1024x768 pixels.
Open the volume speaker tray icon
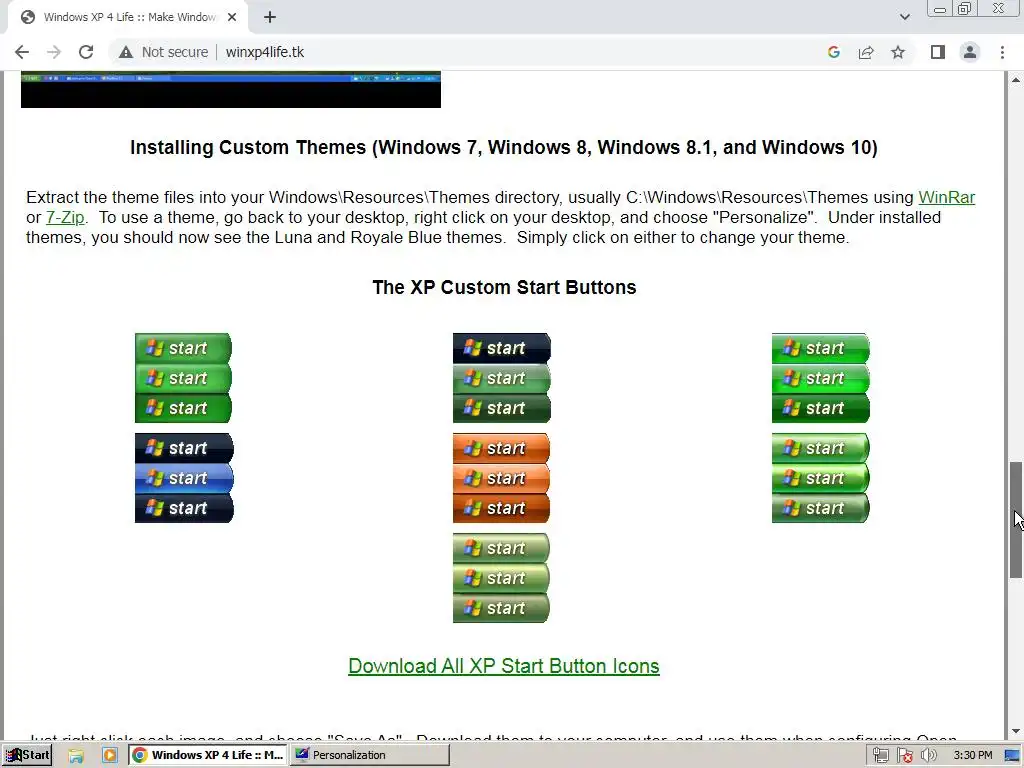[928, 756]
